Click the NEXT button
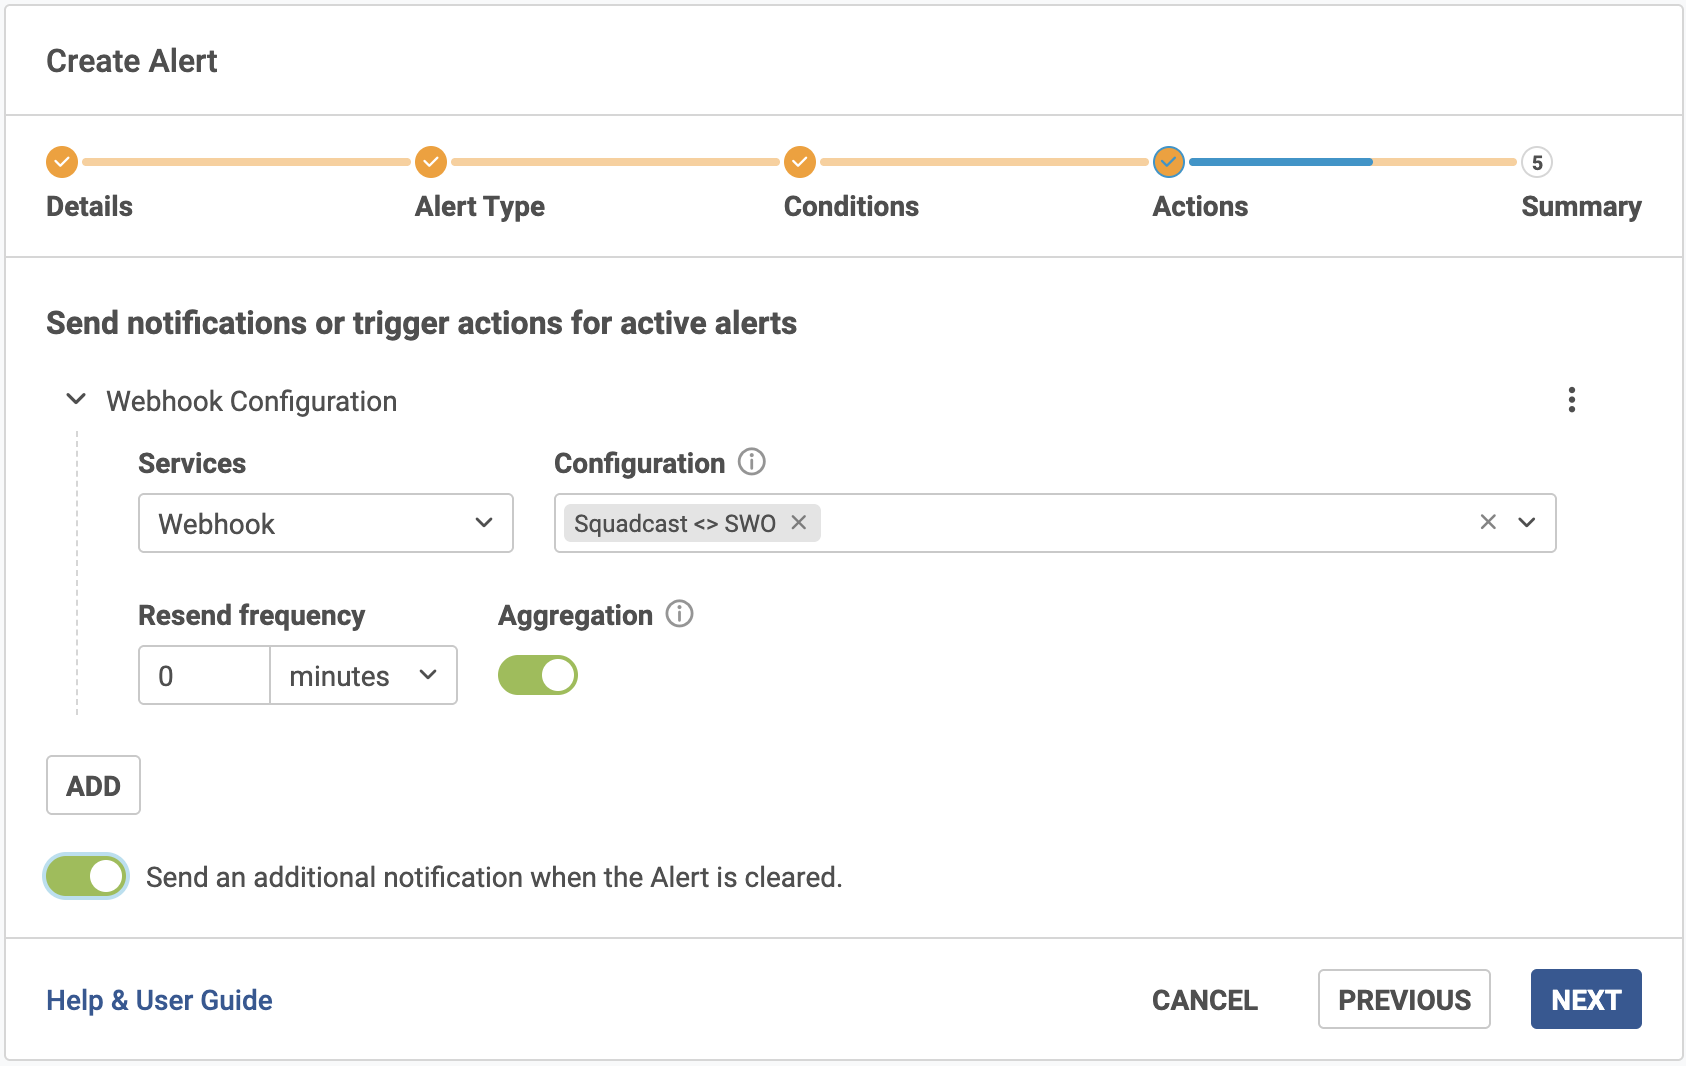The image size is (1686, 1066). [x=1585, y=999]
